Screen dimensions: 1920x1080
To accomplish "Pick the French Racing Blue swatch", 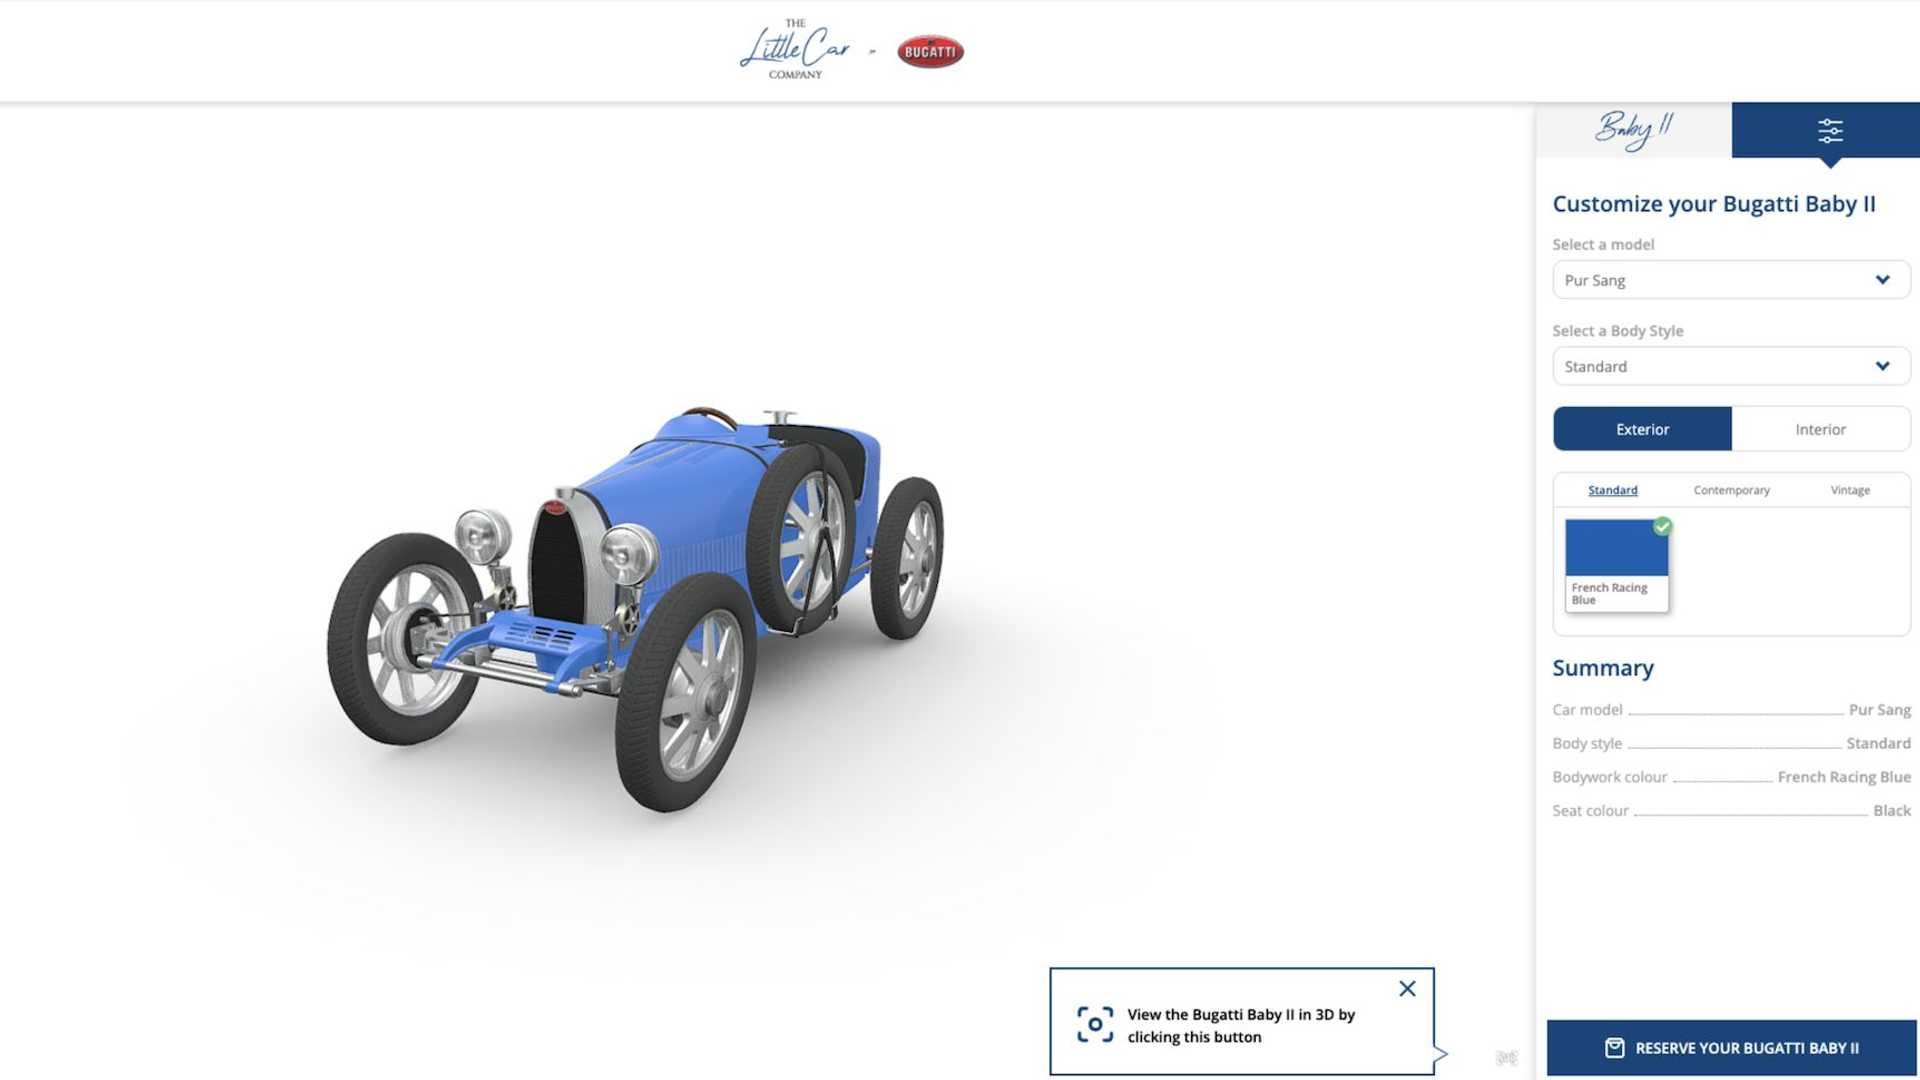I will pos(1616,550).
